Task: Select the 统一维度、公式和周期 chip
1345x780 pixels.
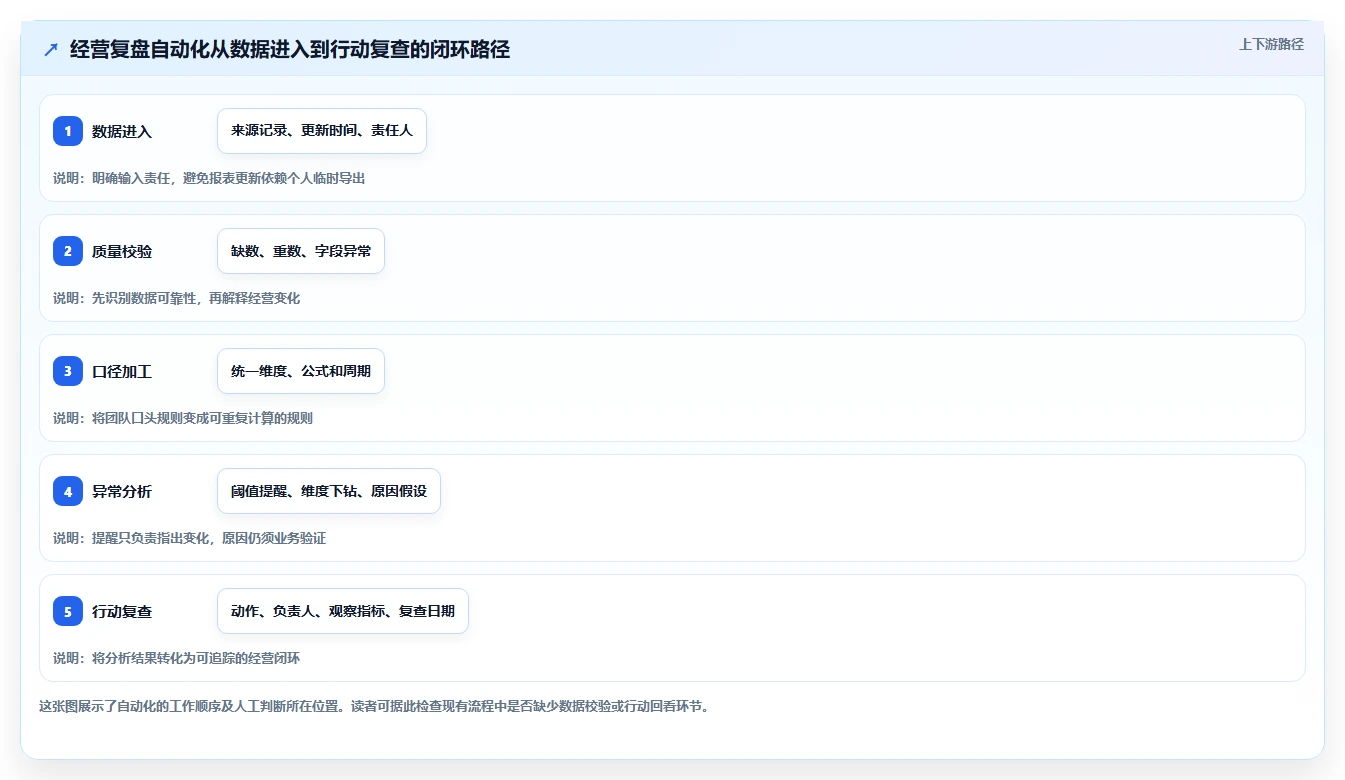Action: tap(301, 371)
